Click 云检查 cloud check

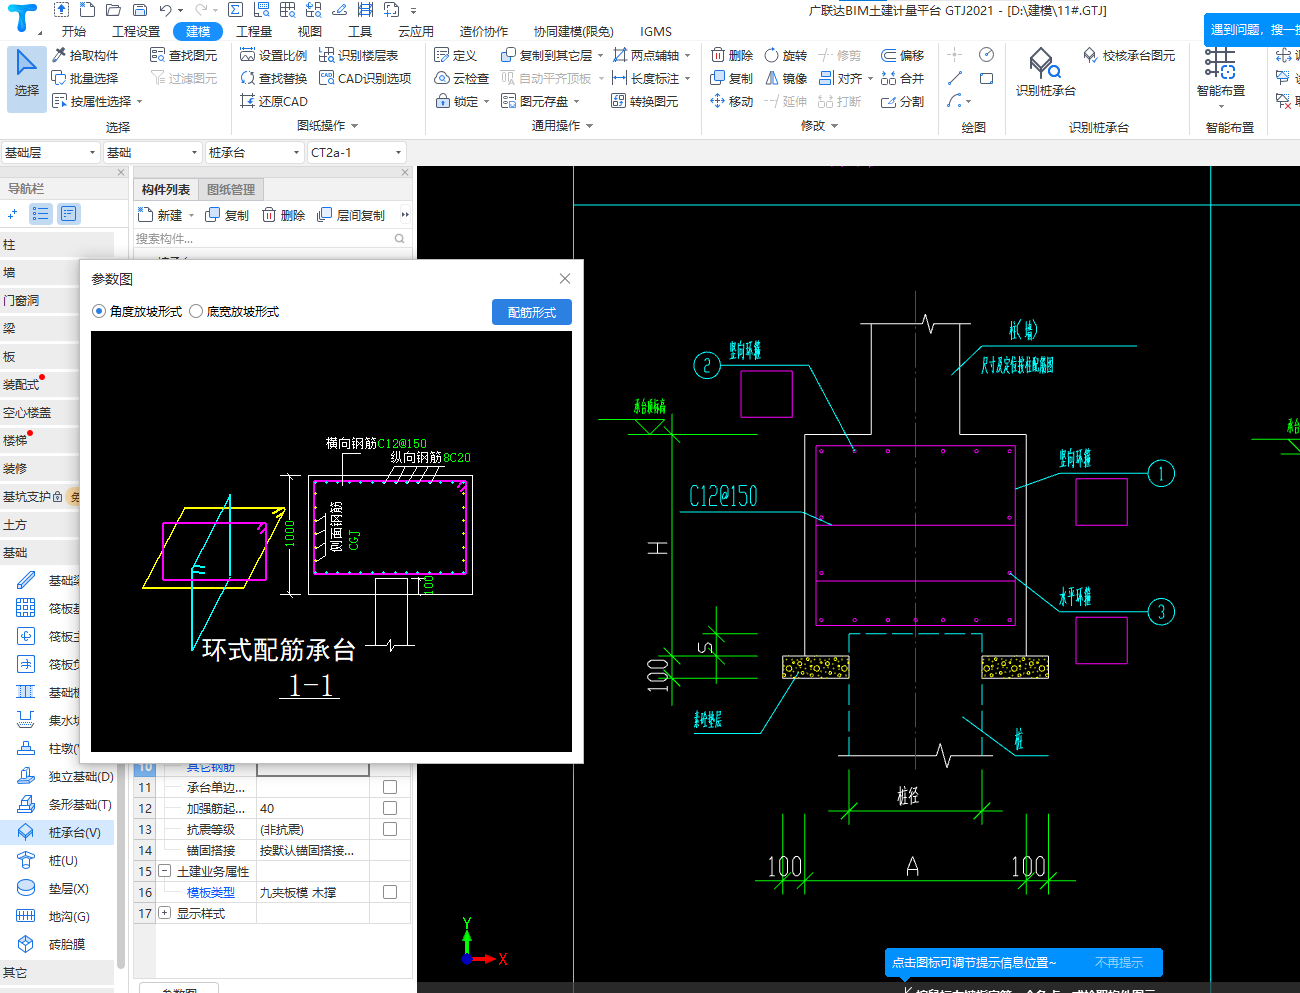(462, 78)
